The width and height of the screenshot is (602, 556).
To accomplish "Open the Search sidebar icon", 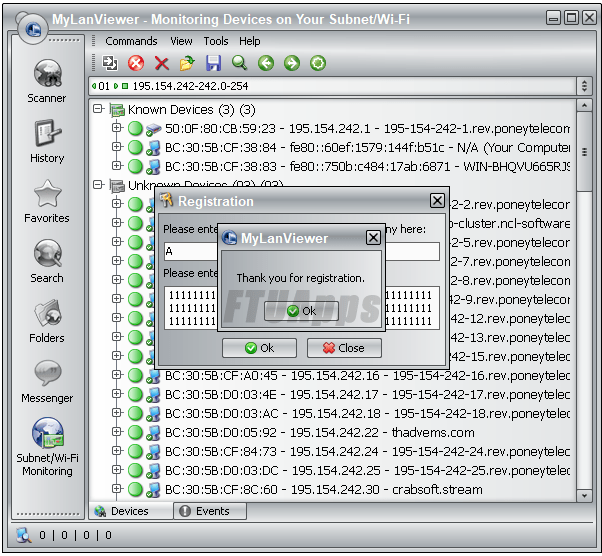I will tap(47, 253).
